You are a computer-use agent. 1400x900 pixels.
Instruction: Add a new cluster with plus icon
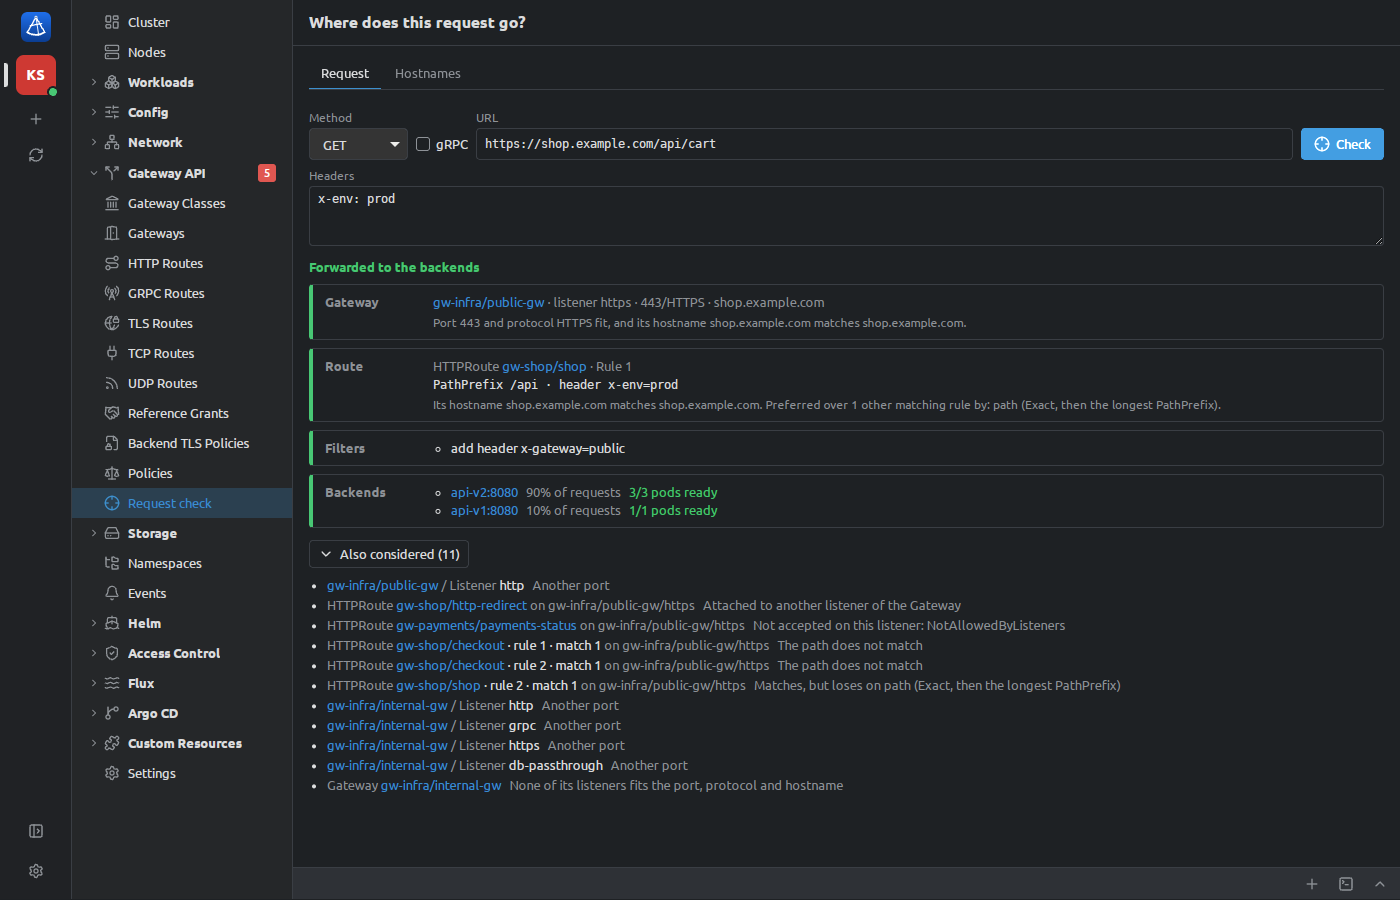tap(36, 119)
